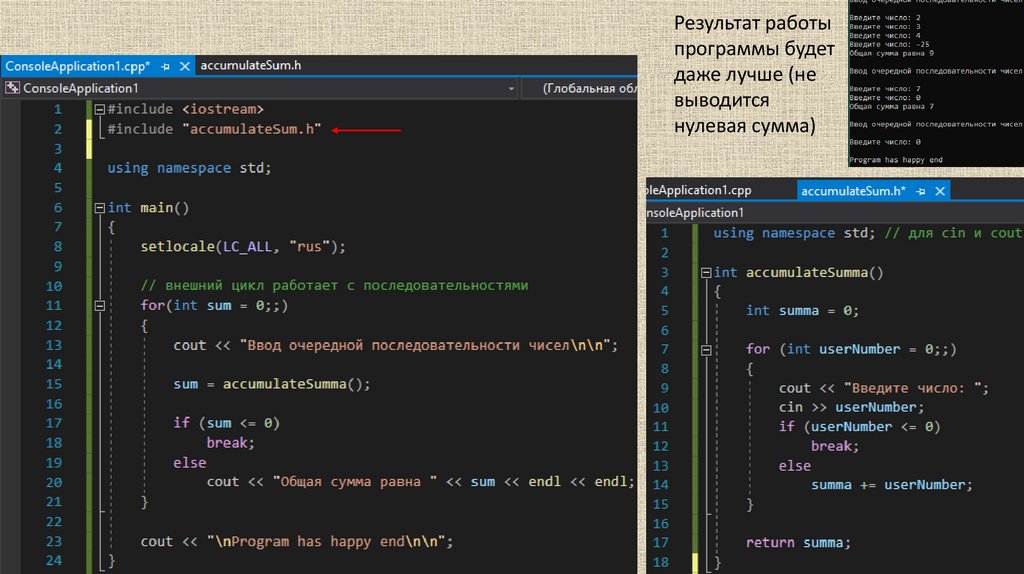
Task: Open the ConsoleApplication1 project dropdown arrow
Action: [x=511, y=88]
